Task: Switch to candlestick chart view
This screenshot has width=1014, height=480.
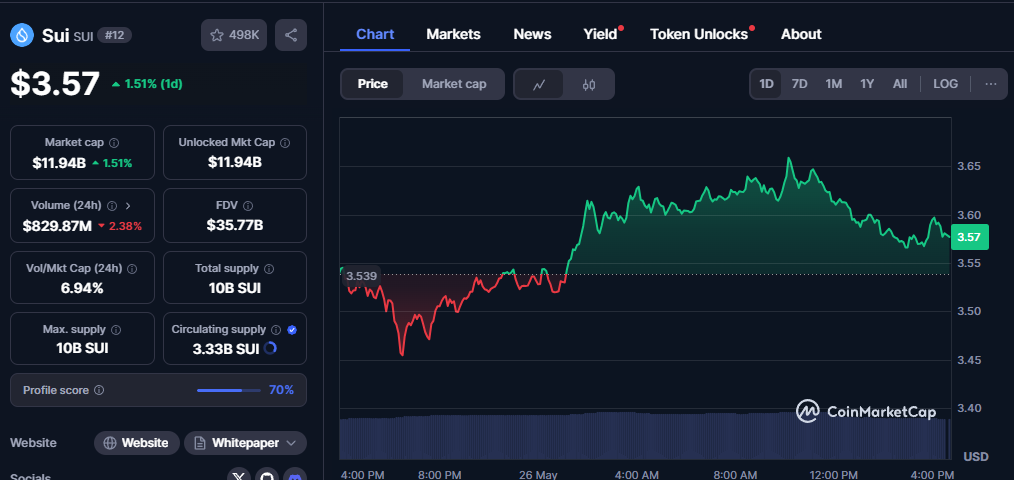Action: click(x=588, y=84)
